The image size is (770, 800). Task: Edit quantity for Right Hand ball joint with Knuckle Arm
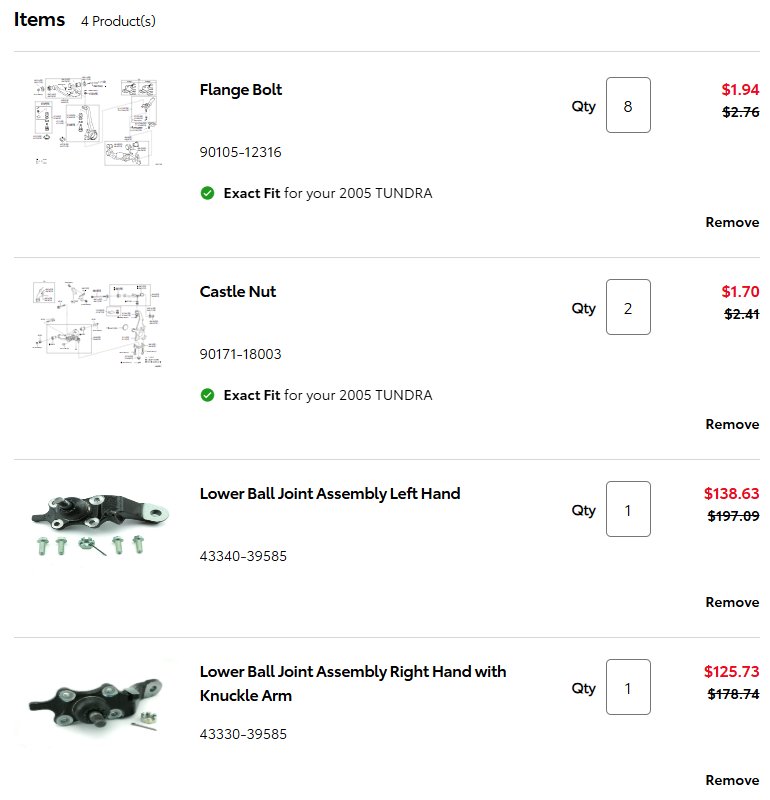pyautogui.click(x=628, y=687)
